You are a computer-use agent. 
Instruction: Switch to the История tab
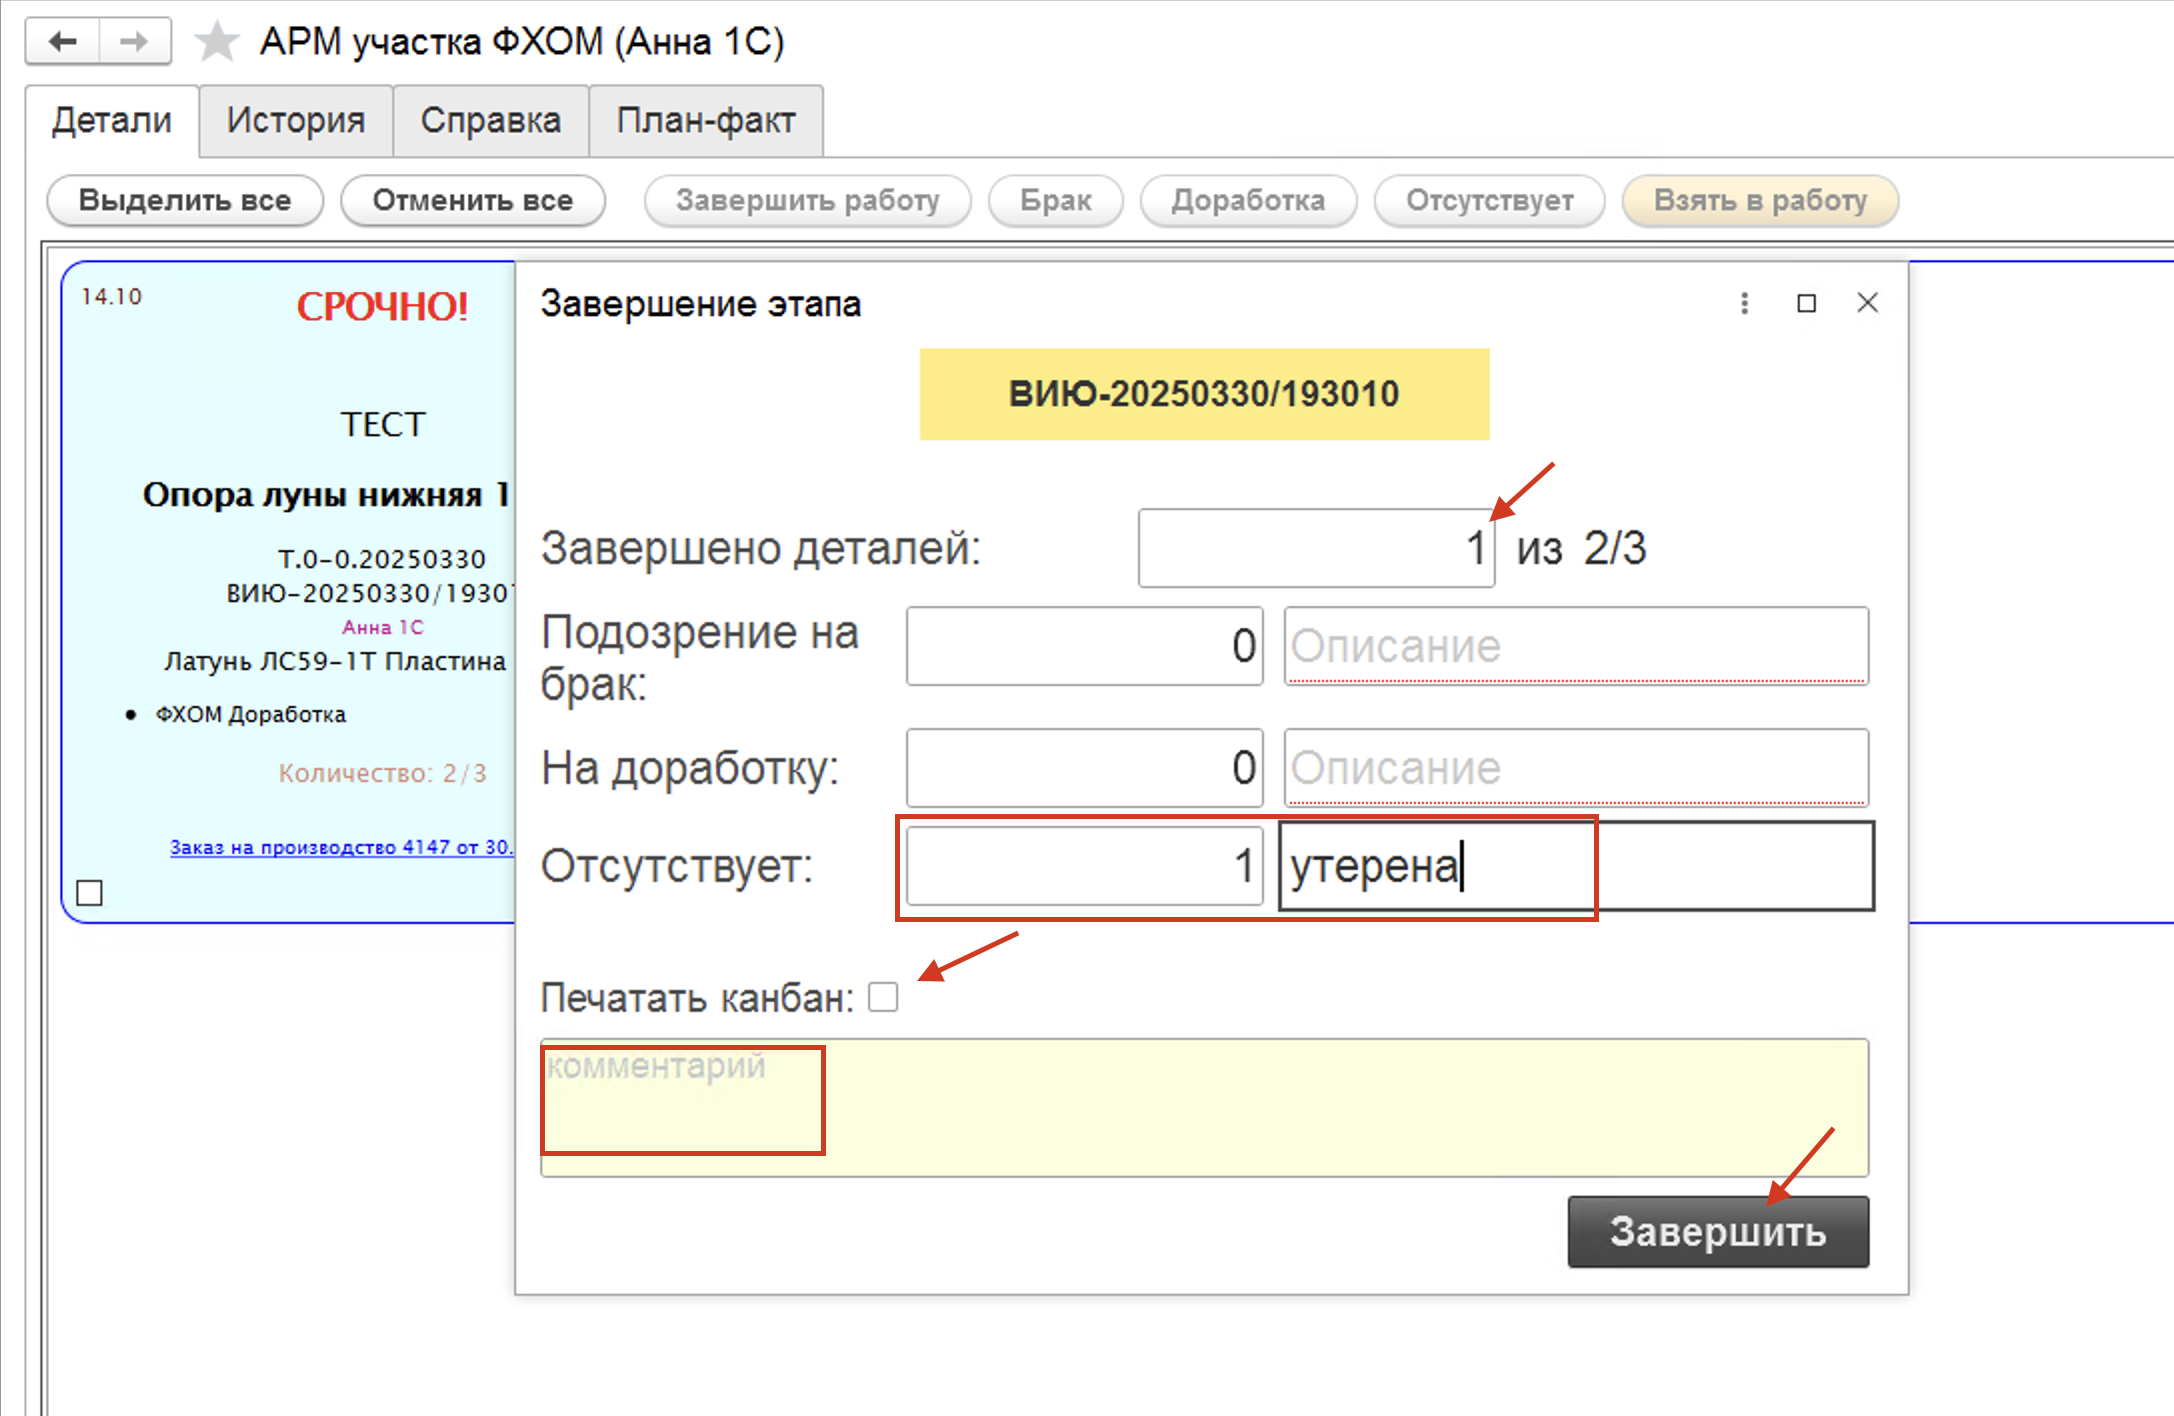295,121
